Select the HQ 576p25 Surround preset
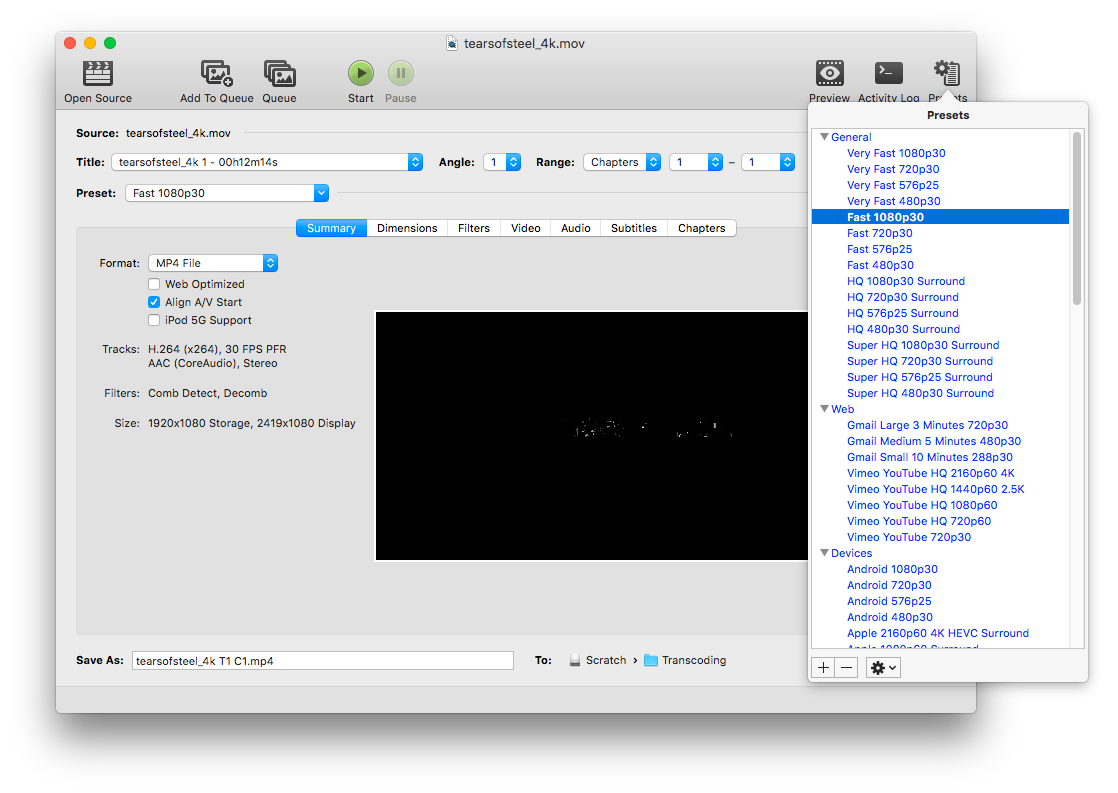Screen dimensions: 1118x793 pyautogui.click(x=903, y=313)
